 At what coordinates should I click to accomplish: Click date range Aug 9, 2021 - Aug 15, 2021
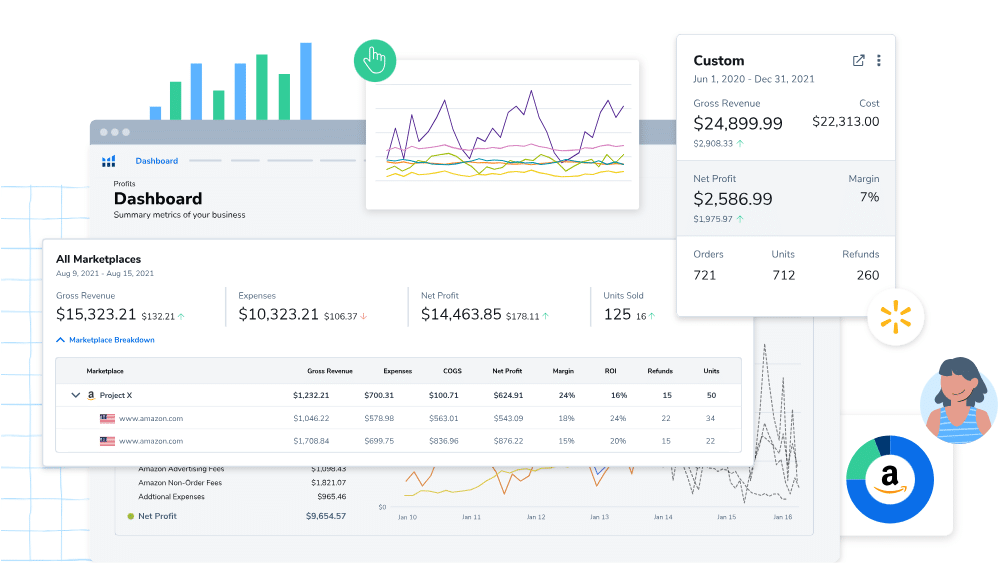105,273
